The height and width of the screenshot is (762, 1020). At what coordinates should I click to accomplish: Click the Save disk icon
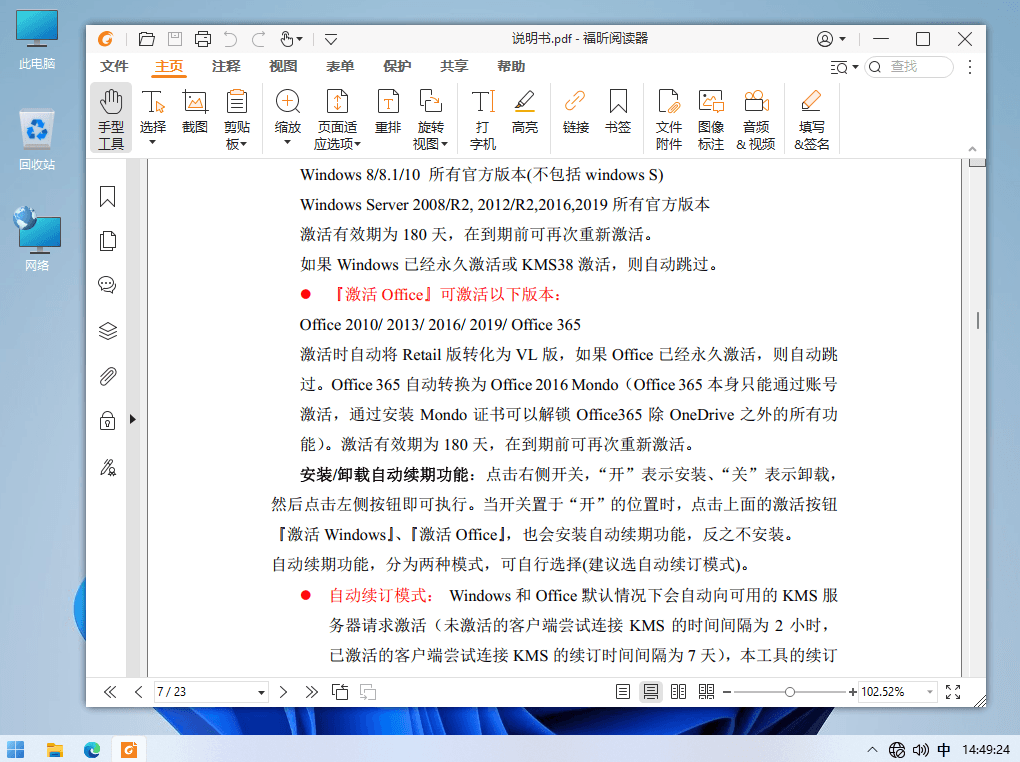(175, 39)
